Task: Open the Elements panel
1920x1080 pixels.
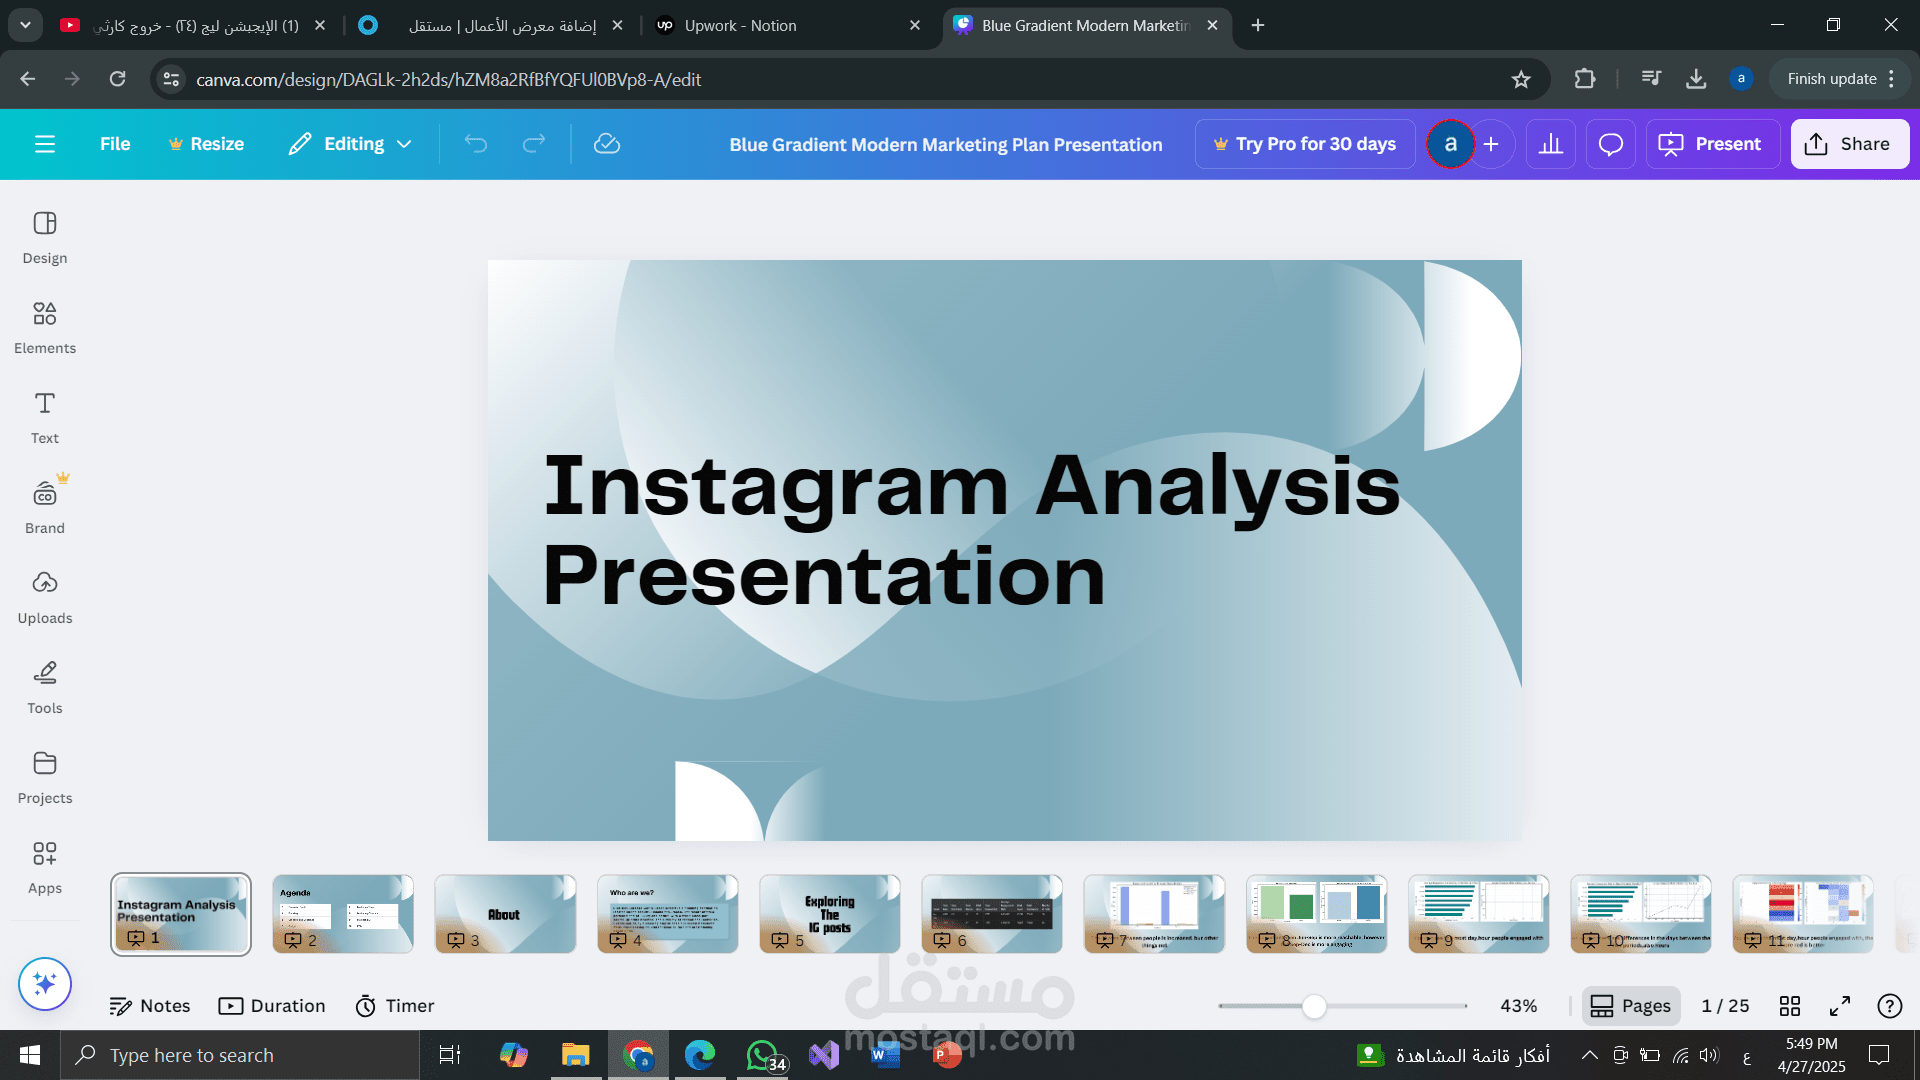Action: [x=45, y=328]
